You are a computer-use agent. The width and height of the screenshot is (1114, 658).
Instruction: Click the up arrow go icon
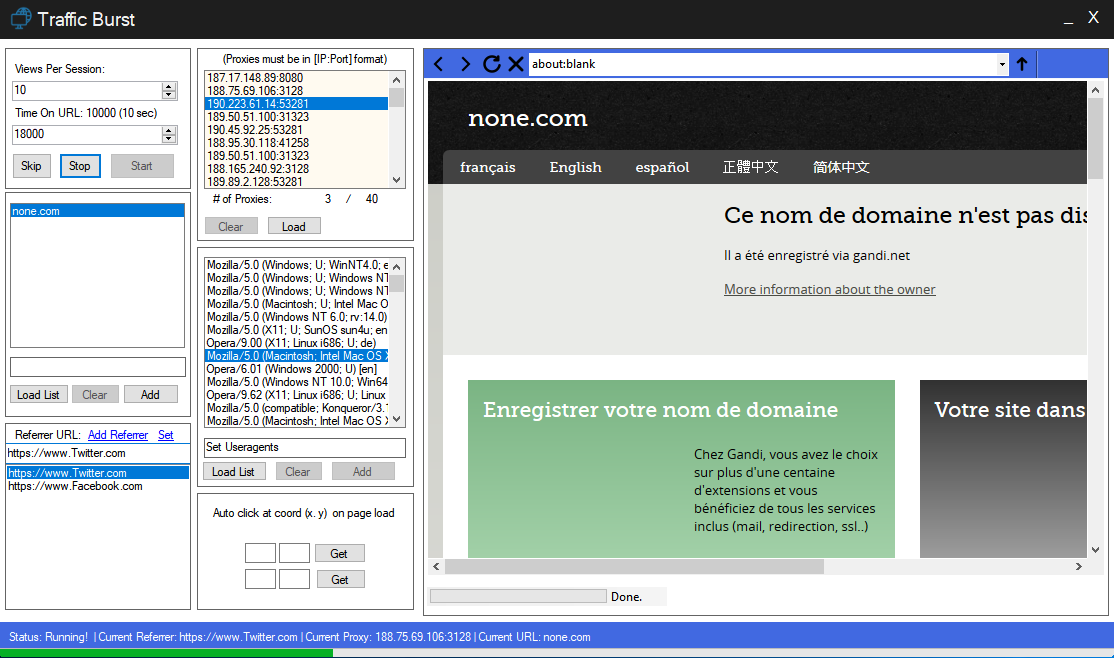pos(1022,64)
